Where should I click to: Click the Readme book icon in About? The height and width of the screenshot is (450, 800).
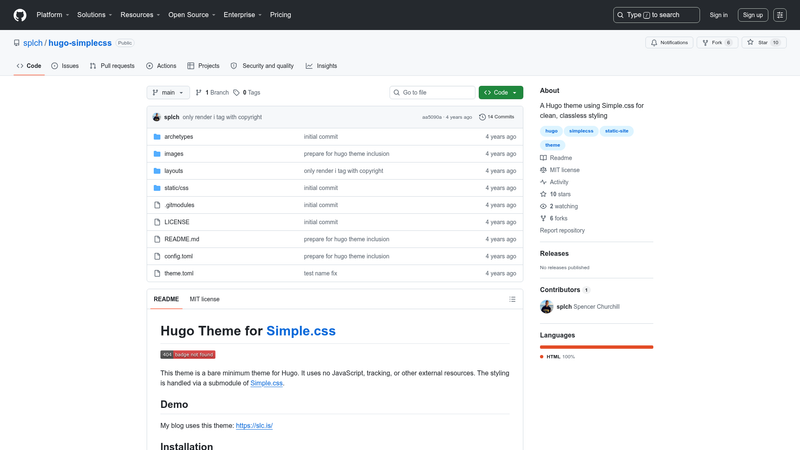point(543,158)
